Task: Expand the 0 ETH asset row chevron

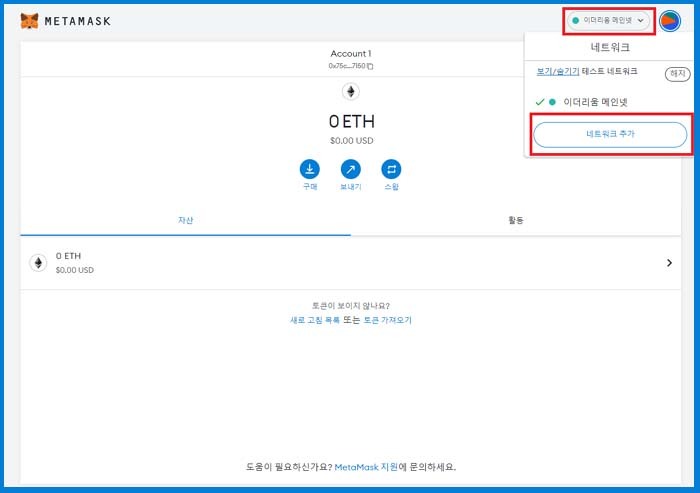Action: 669,263
